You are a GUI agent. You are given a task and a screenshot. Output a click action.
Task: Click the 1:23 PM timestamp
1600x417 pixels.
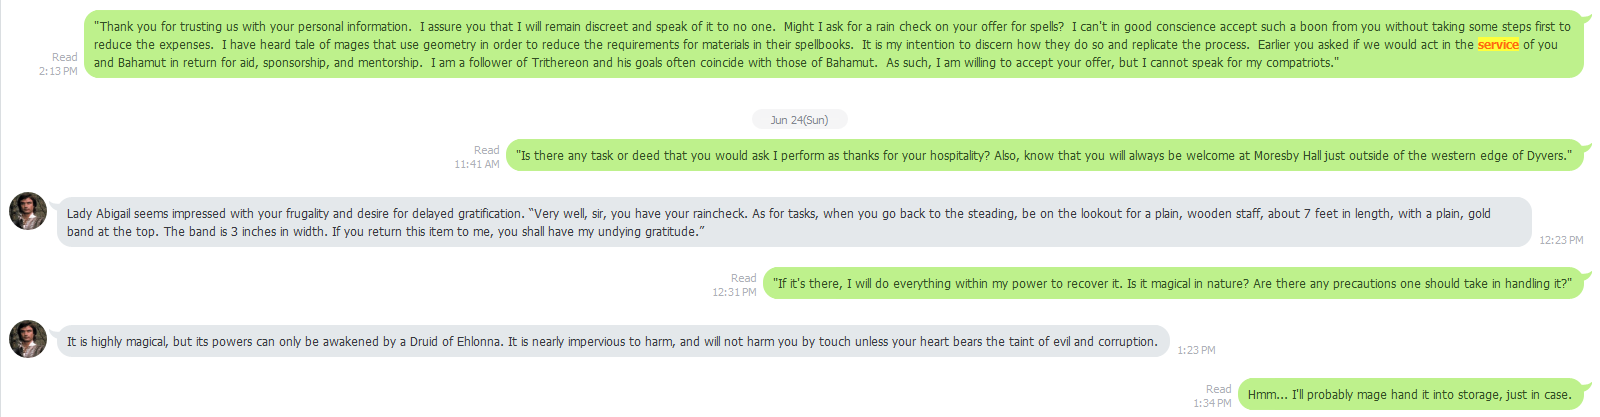(1196, 350)
